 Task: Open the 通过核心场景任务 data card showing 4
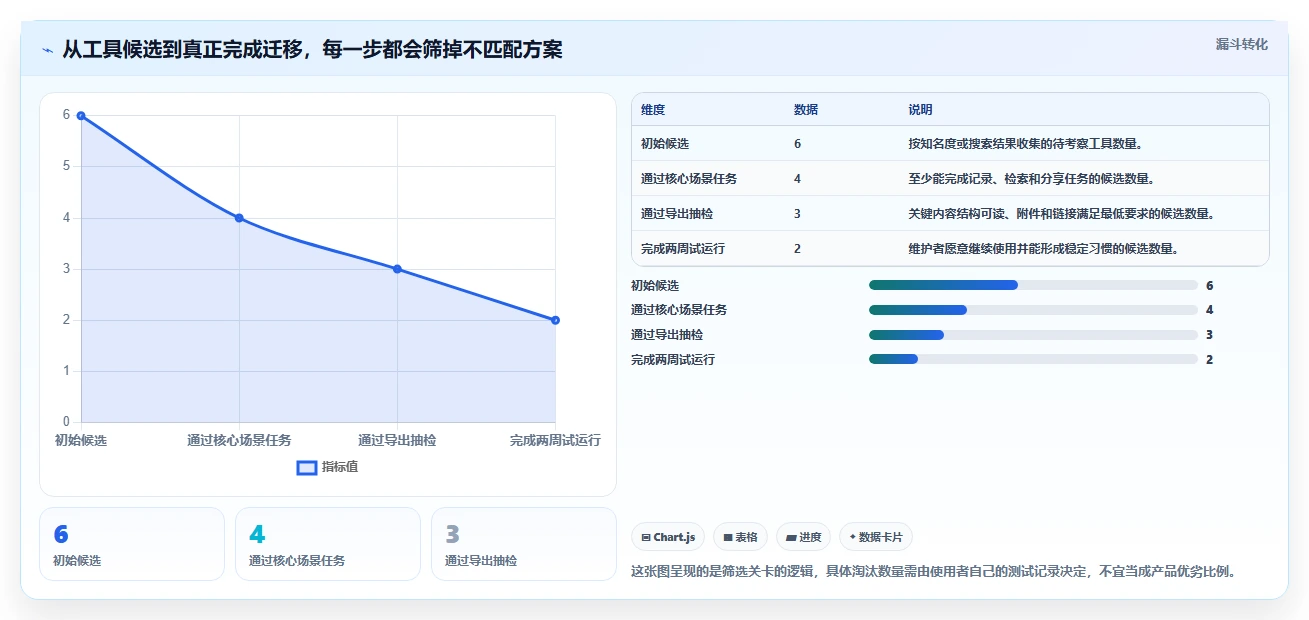(x=328, y=544)
